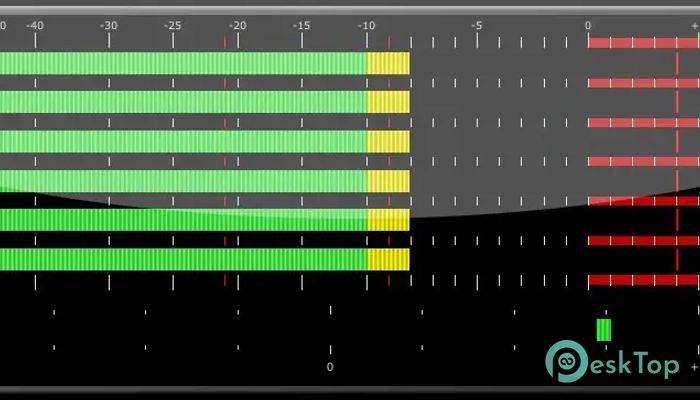Click the -25 label on the level scale
700x400 pixels.
coord(172,26)
